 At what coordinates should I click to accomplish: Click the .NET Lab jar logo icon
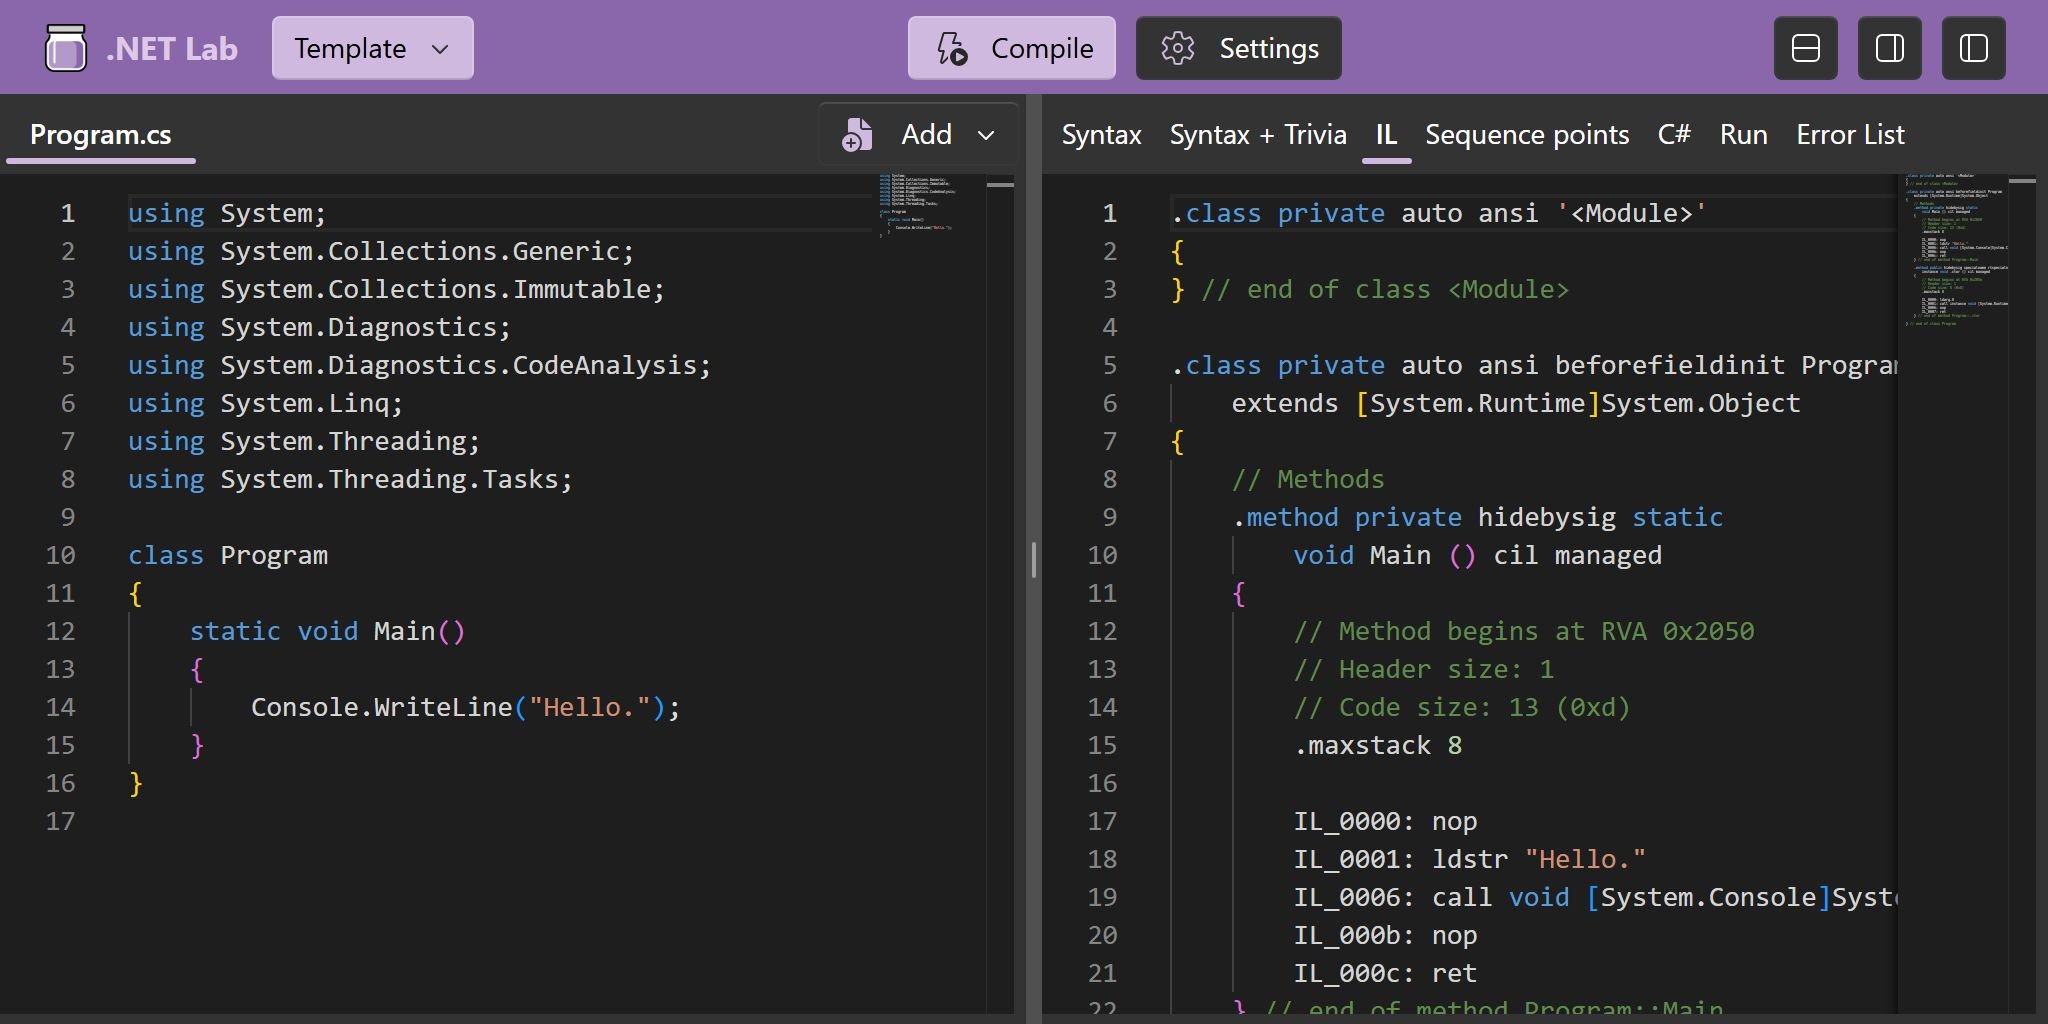click(x=64, y=46)
